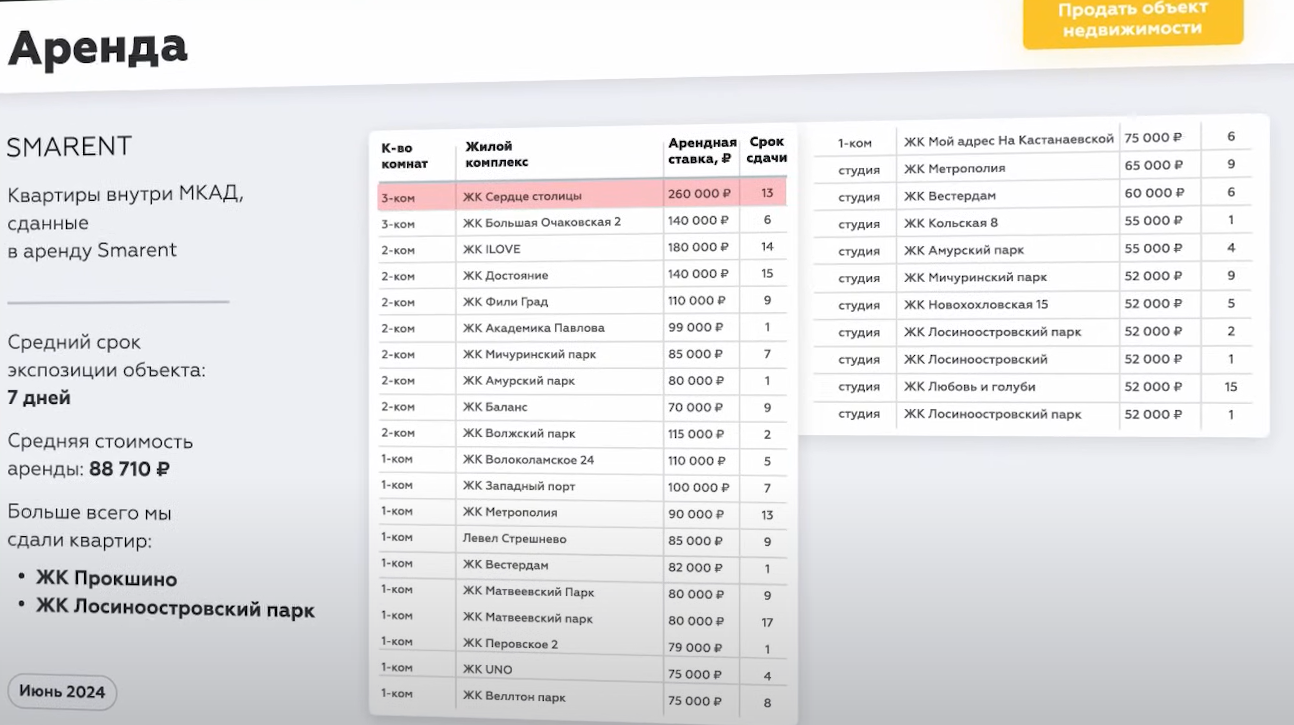Click the 'ЖК UNO' cell
This screenshot has width=1294, height=725.
pos(488,670)
